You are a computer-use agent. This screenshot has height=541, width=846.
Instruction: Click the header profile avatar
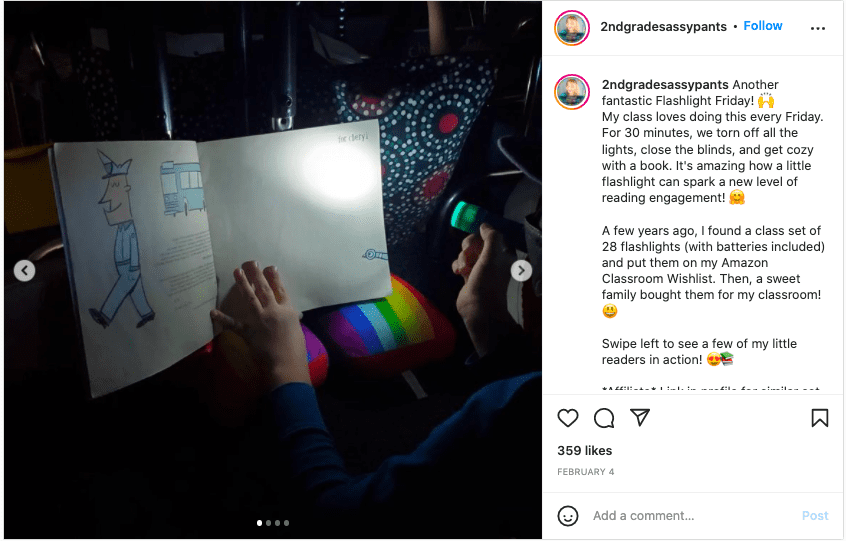click(572, 28)
